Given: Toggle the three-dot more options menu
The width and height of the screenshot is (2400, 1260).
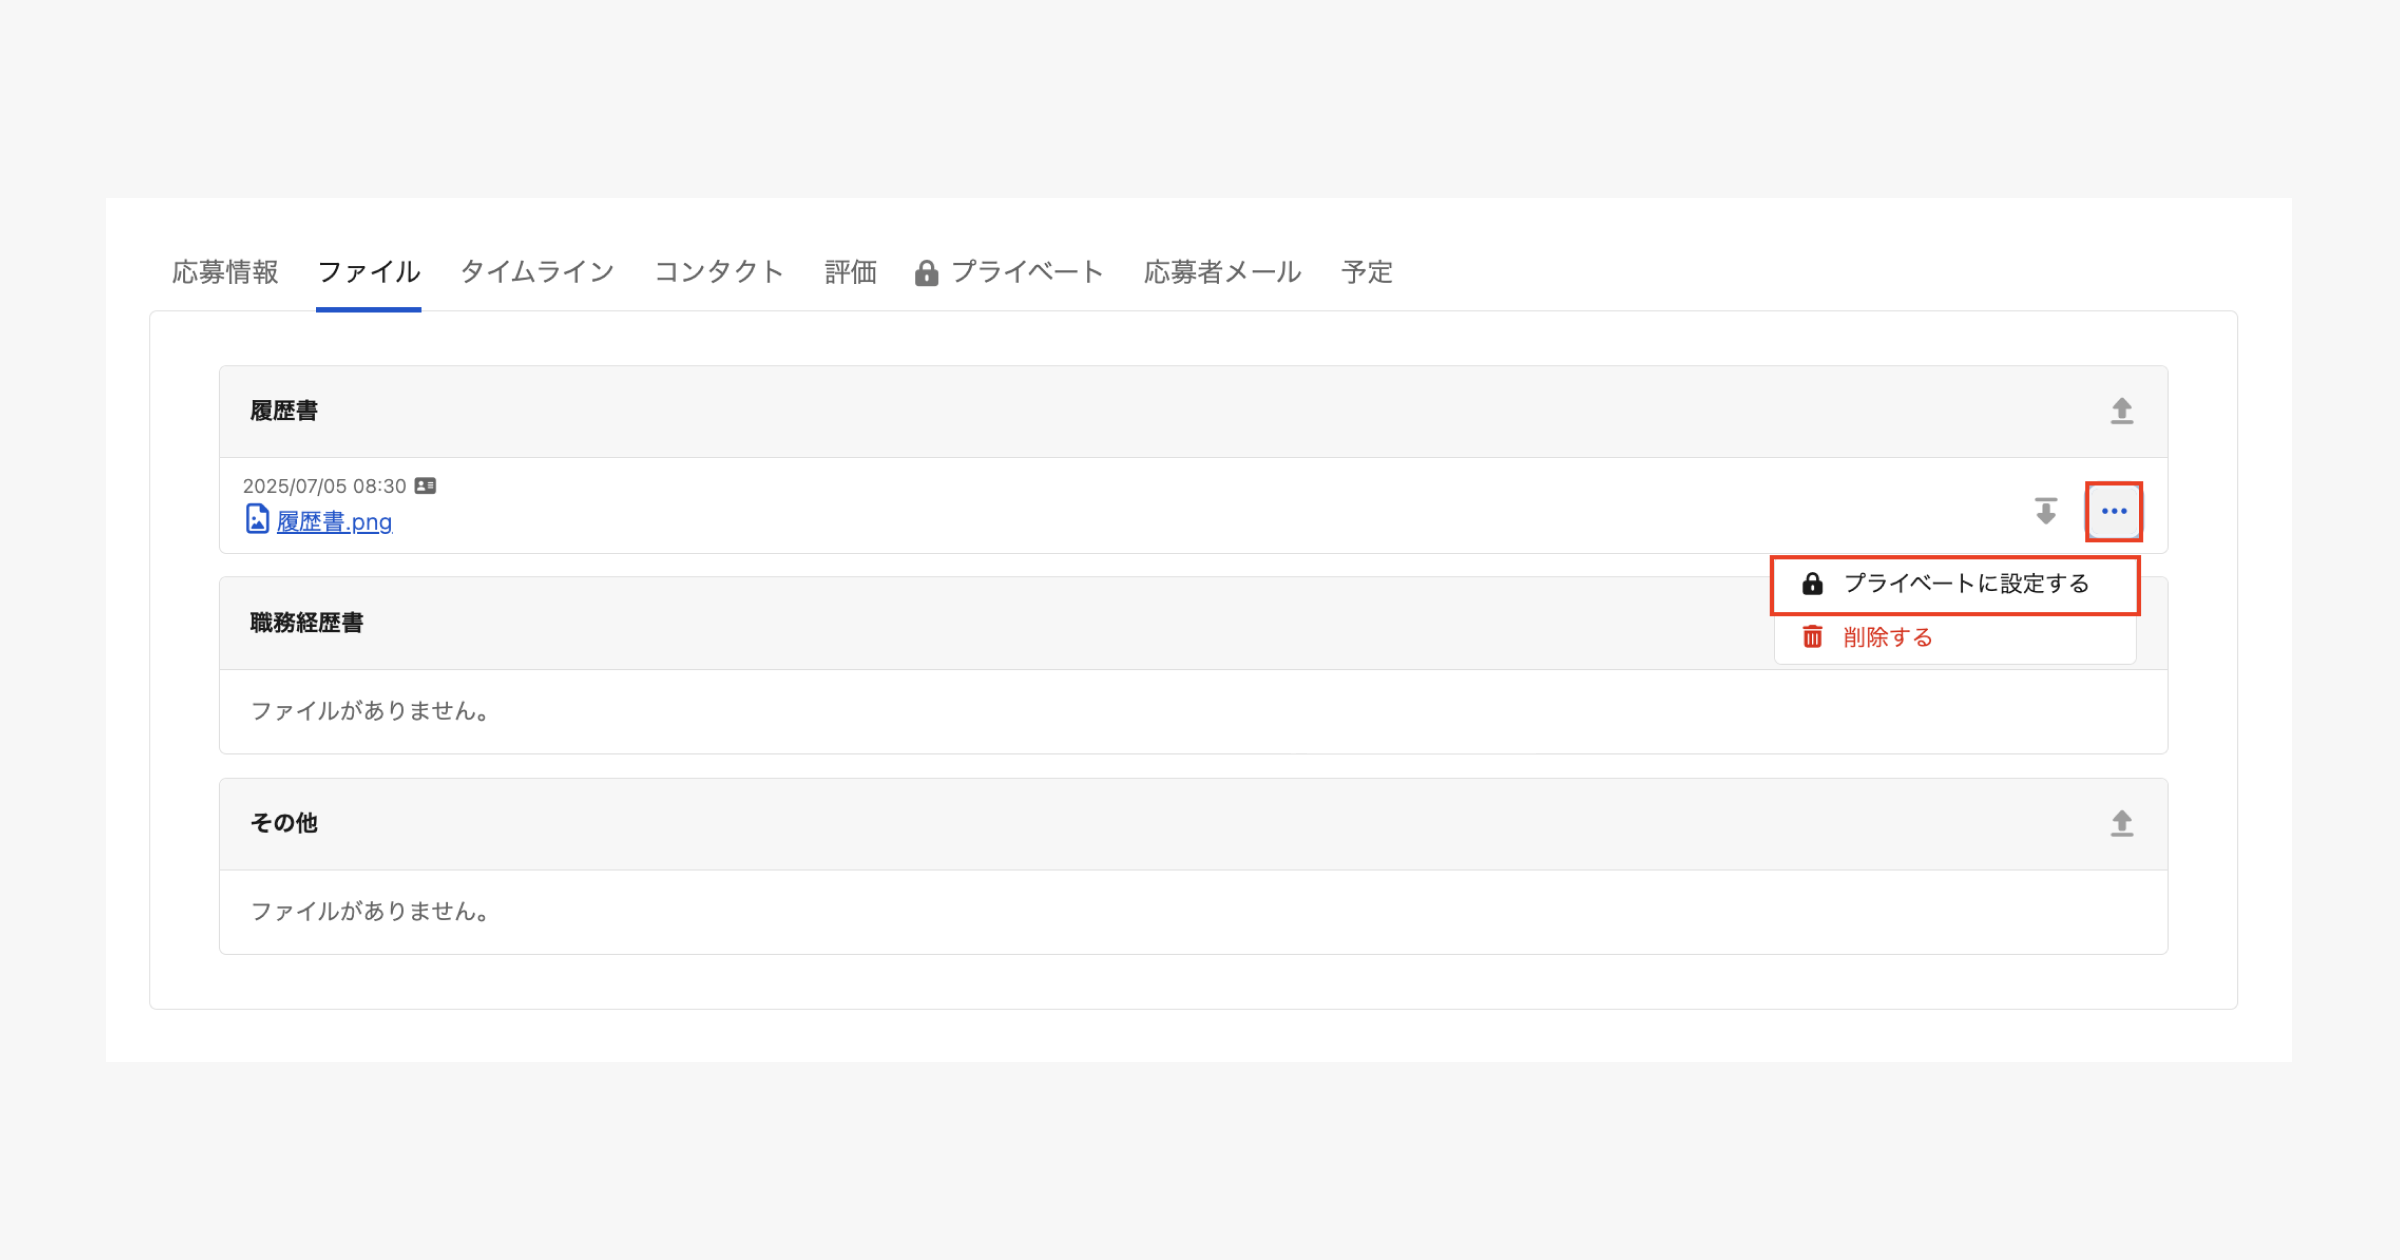Looking at the screenshot, I should pos(2113,511).
